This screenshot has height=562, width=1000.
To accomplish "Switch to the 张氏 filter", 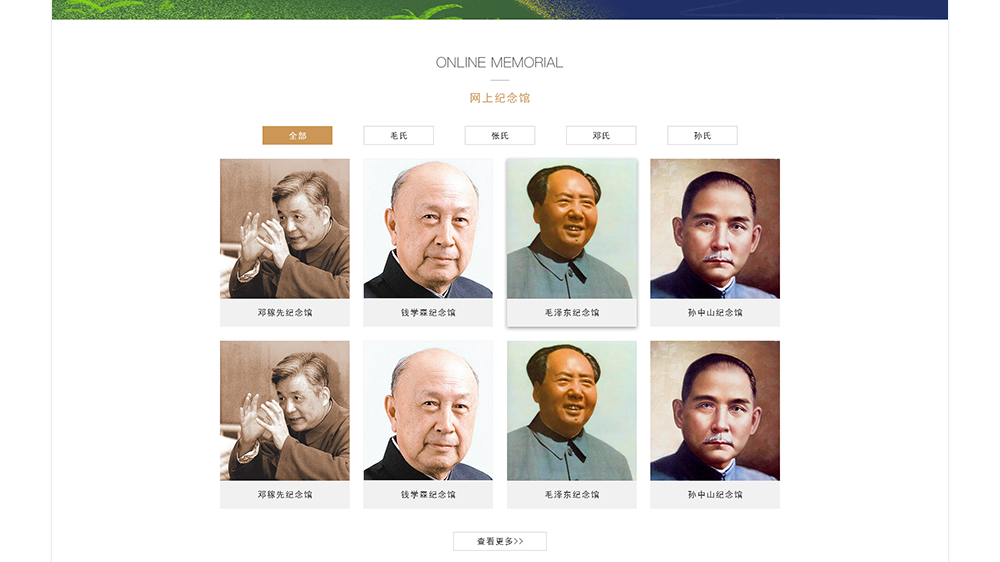I will pyautogui.click(x=500, y=135).
